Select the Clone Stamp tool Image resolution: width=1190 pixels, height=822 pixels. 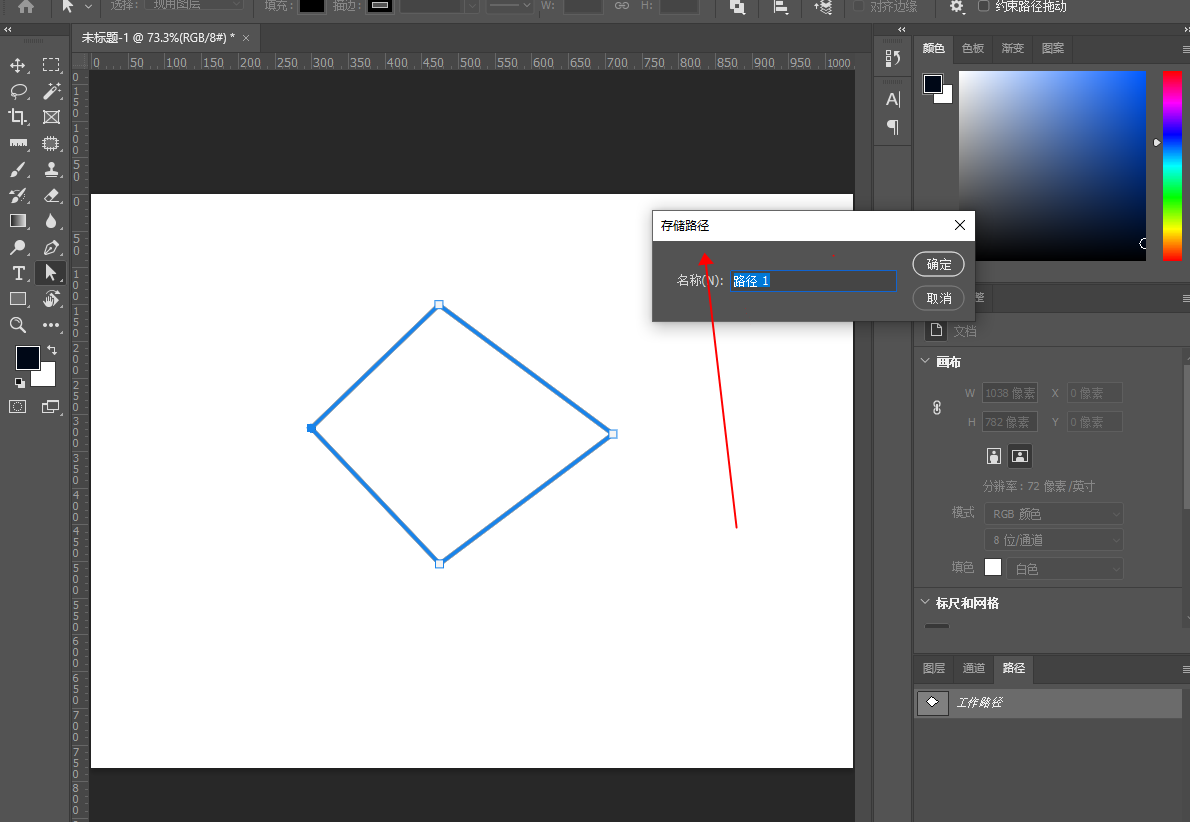click(x=52, y=169)
